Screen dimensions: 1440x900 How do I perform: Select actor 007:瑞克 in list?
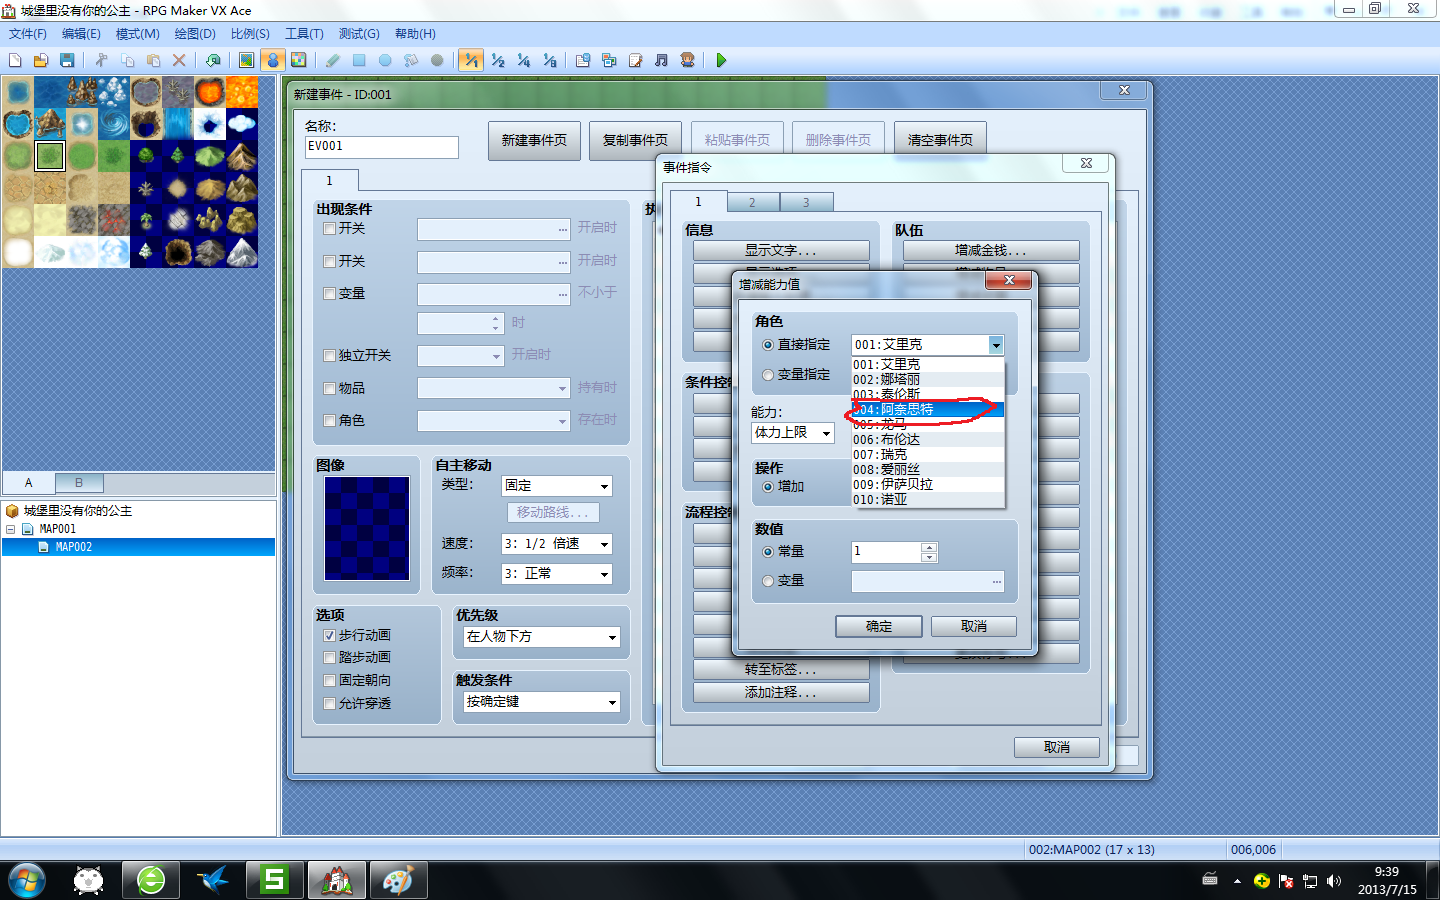pos(928,455)
